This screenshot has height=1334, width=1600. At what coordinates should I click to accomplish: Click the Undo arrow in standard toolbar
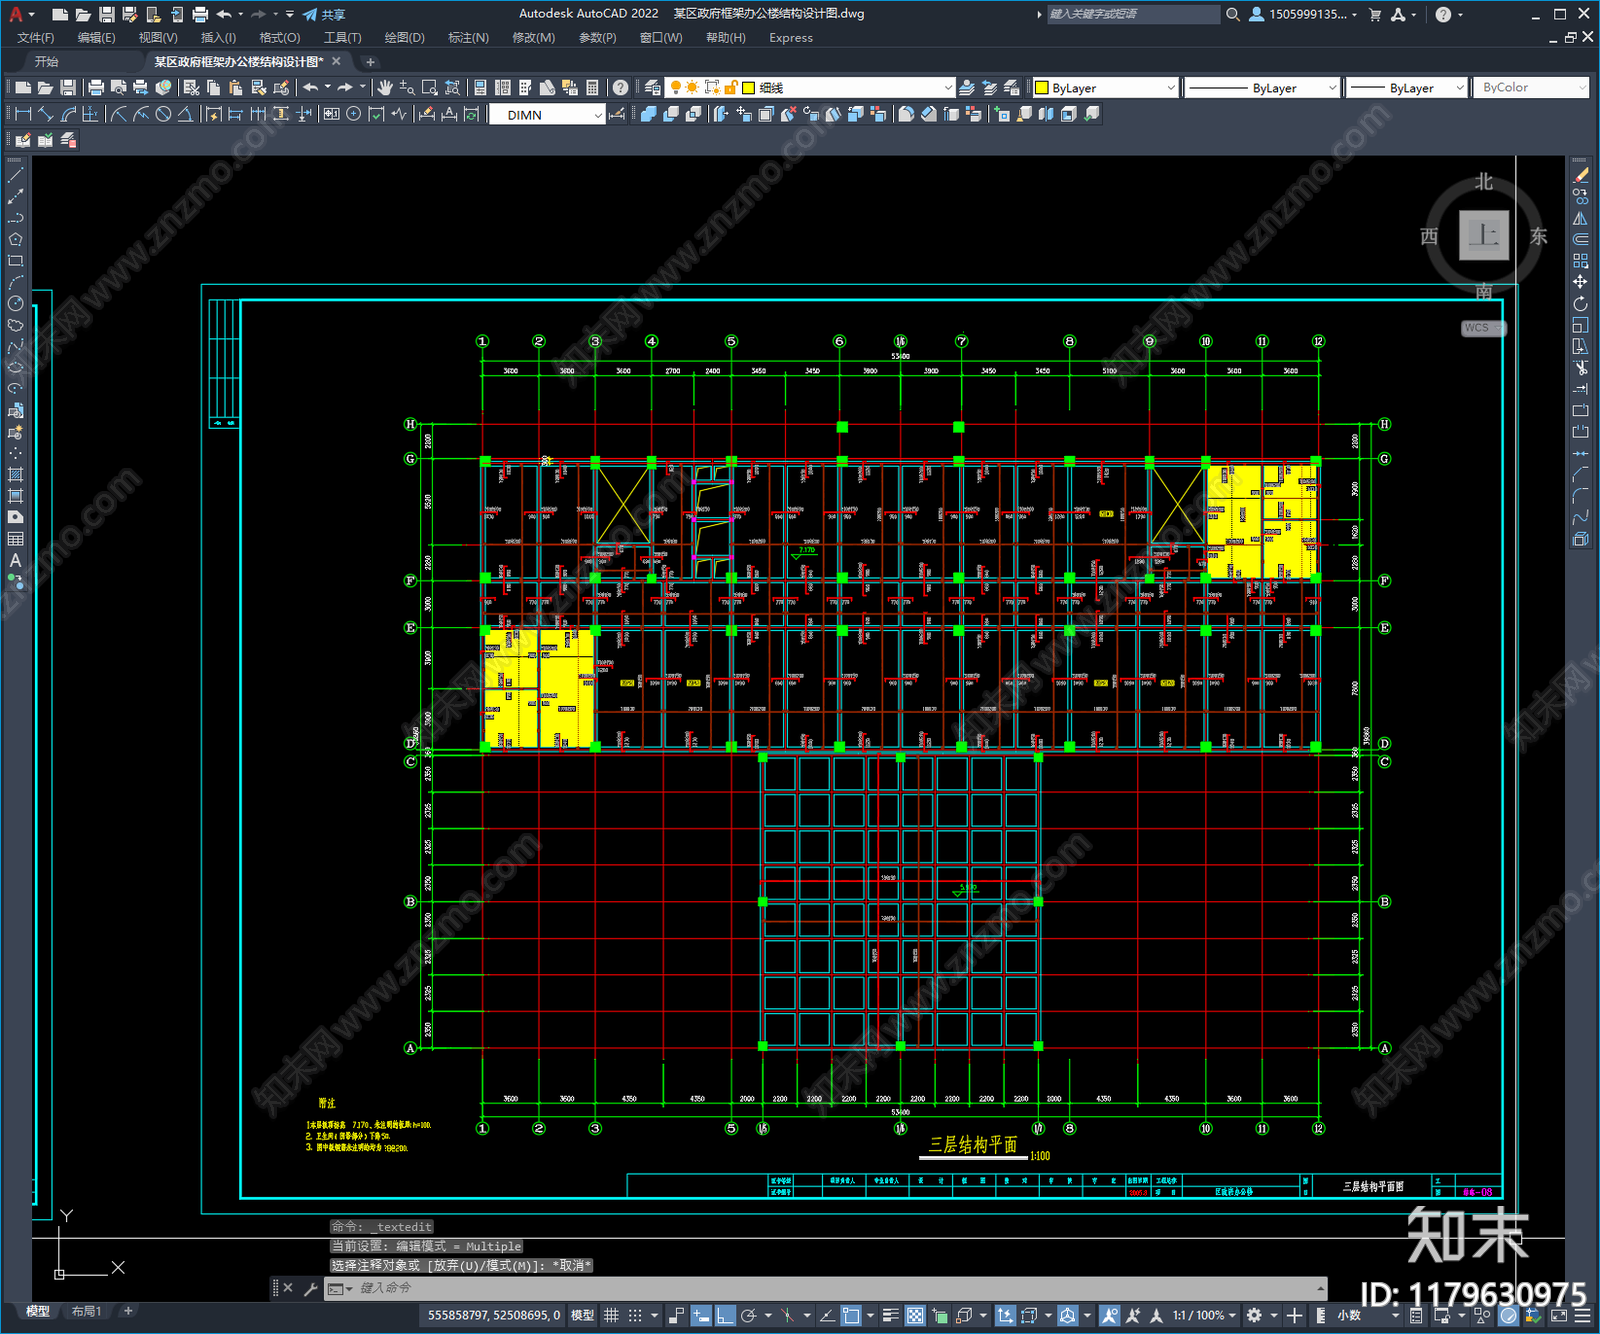tap(311, 88)
